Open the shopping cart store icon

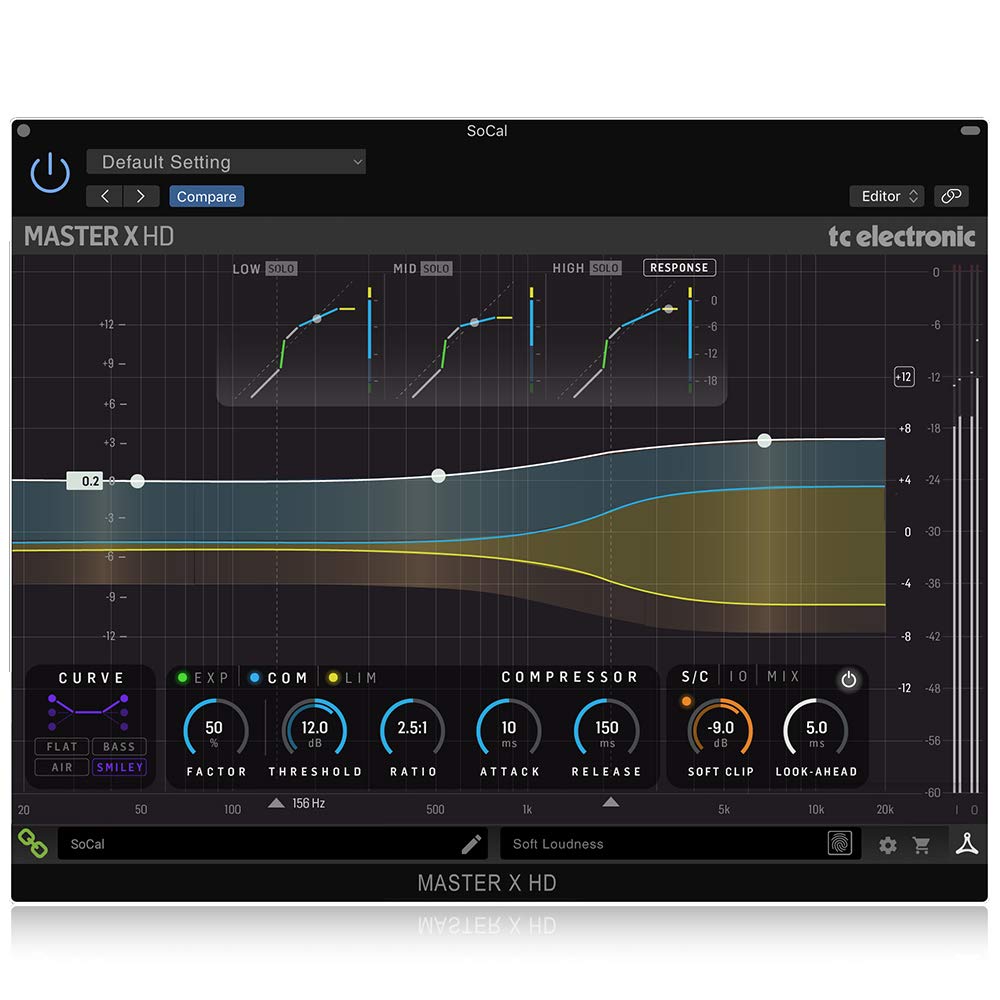[x=921, y=846]
